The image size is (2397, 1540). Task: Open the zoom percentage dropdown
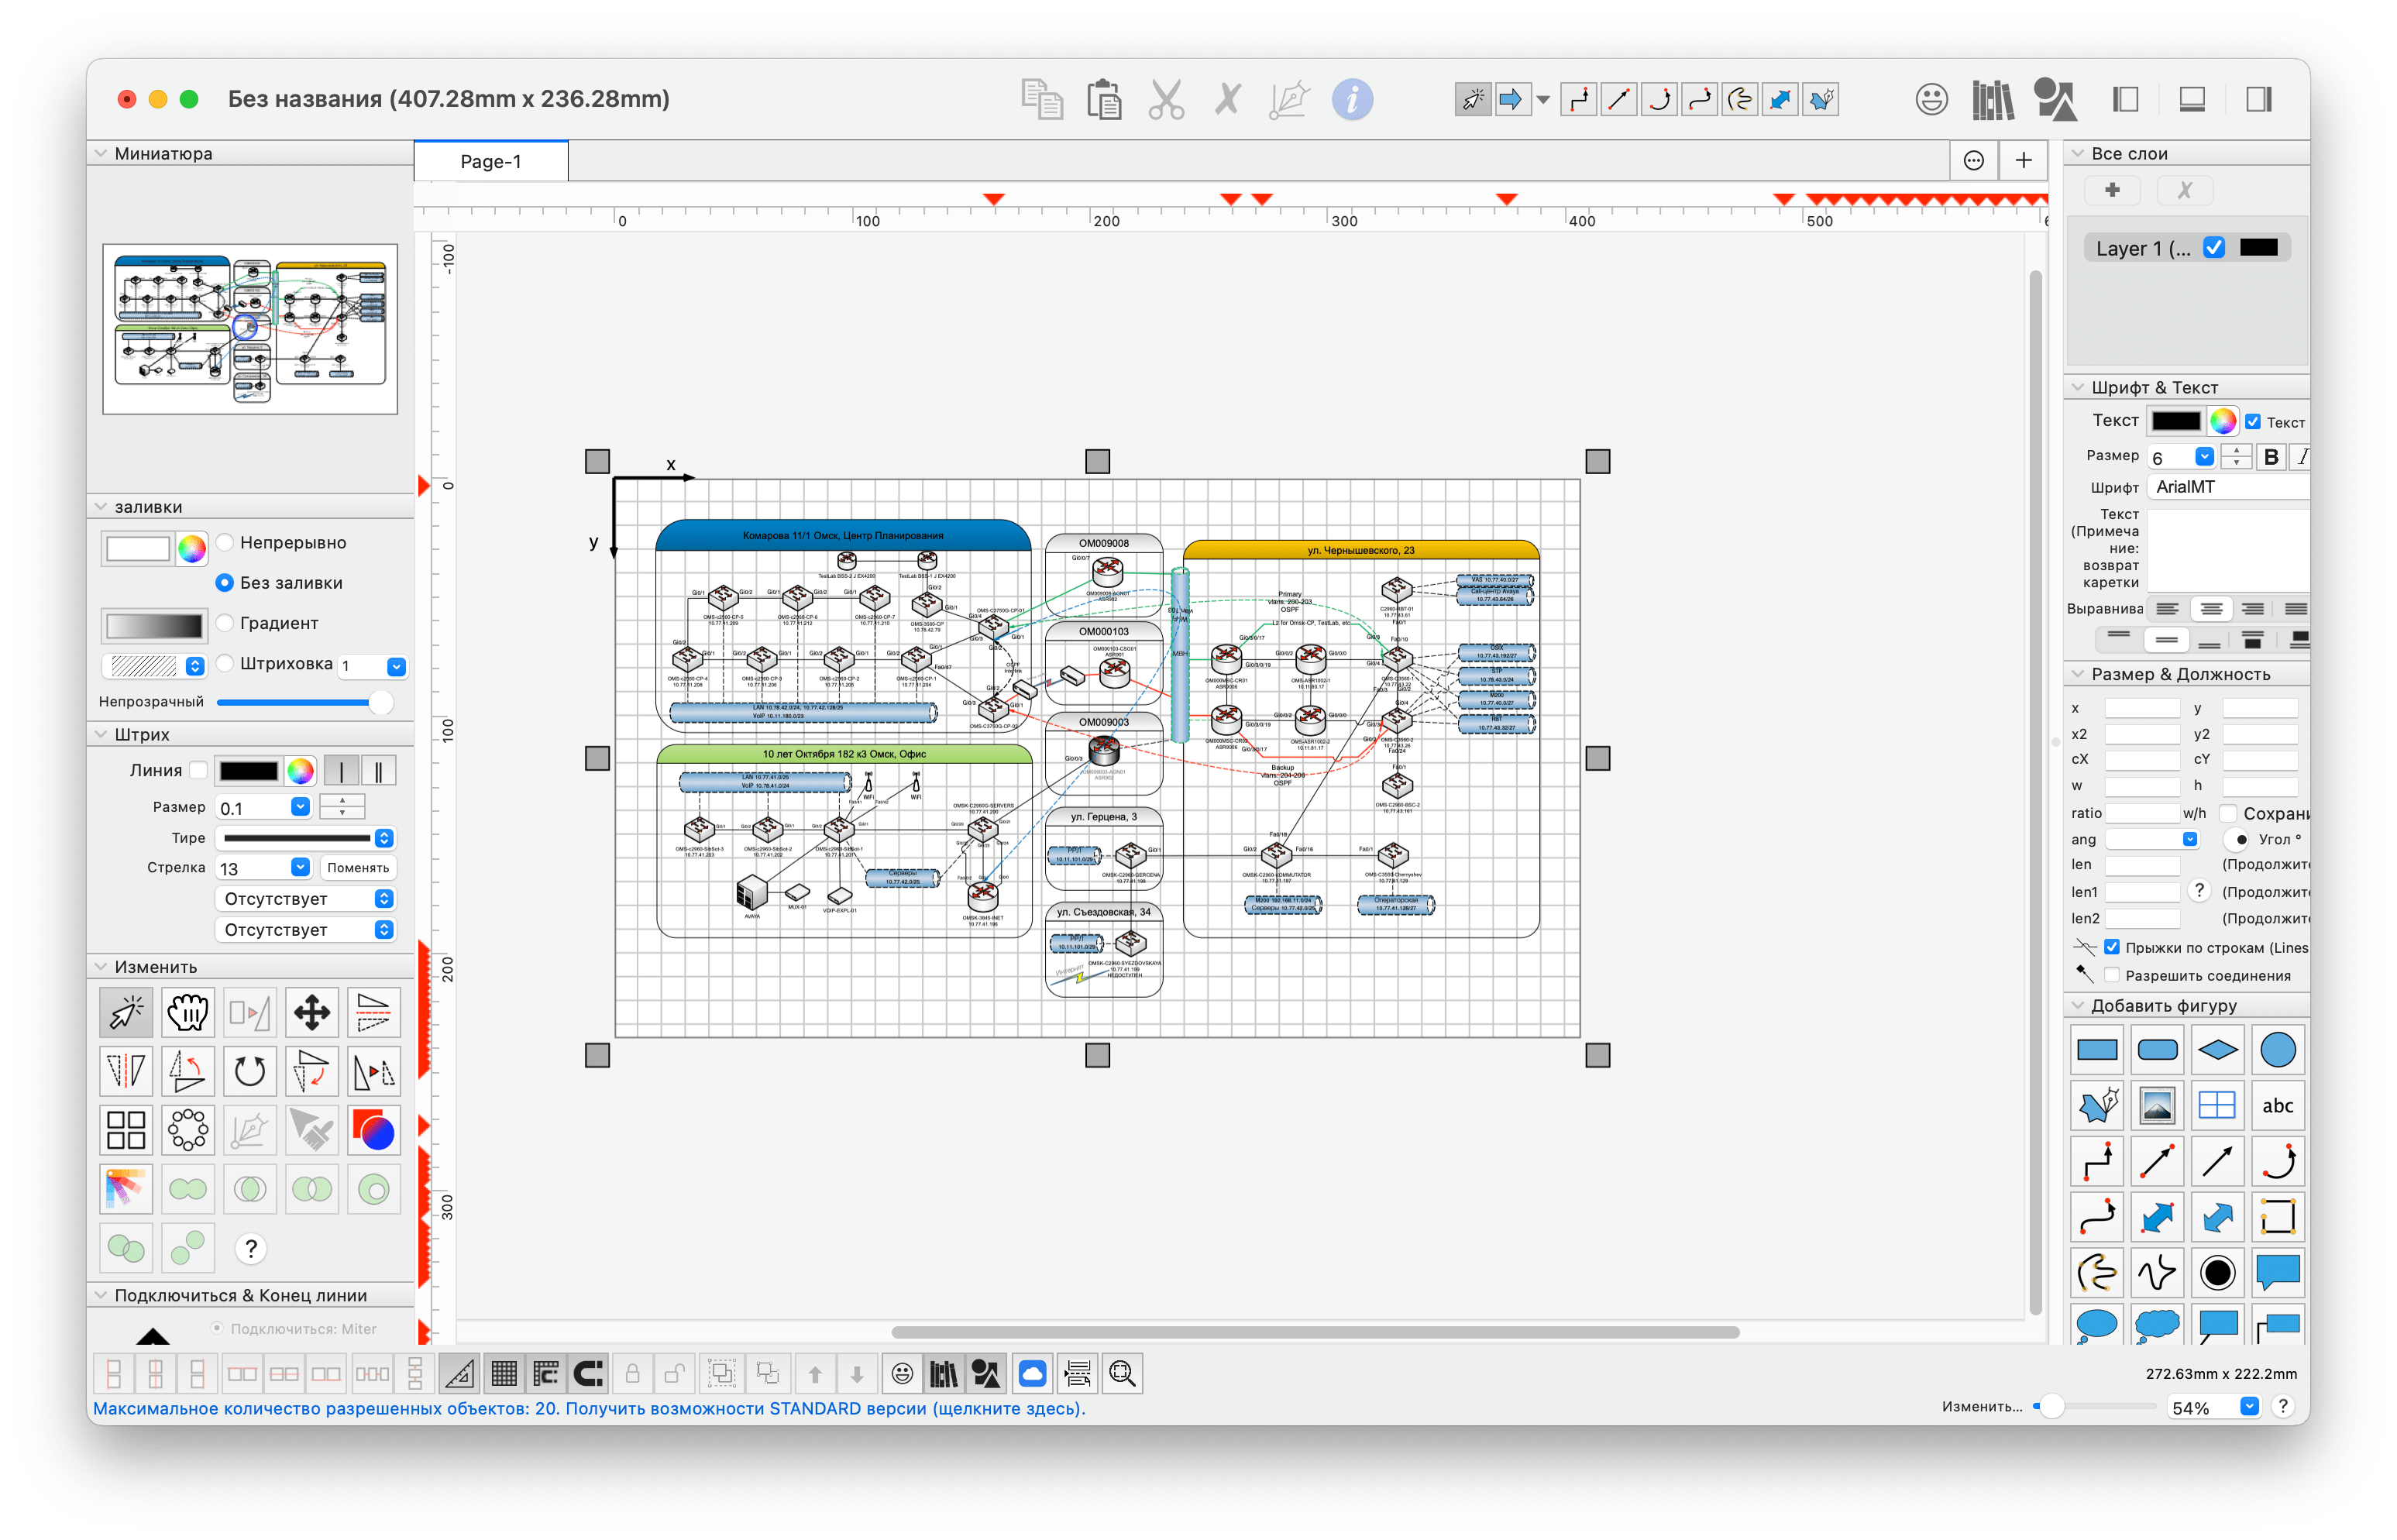[2249, 1407]
